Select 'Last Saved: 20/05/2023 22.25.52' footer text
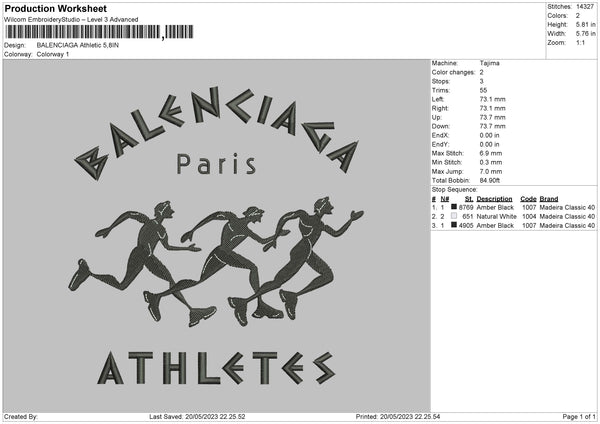Image resolution: width=600 pixels, height=424 pixels. point(197,416)
